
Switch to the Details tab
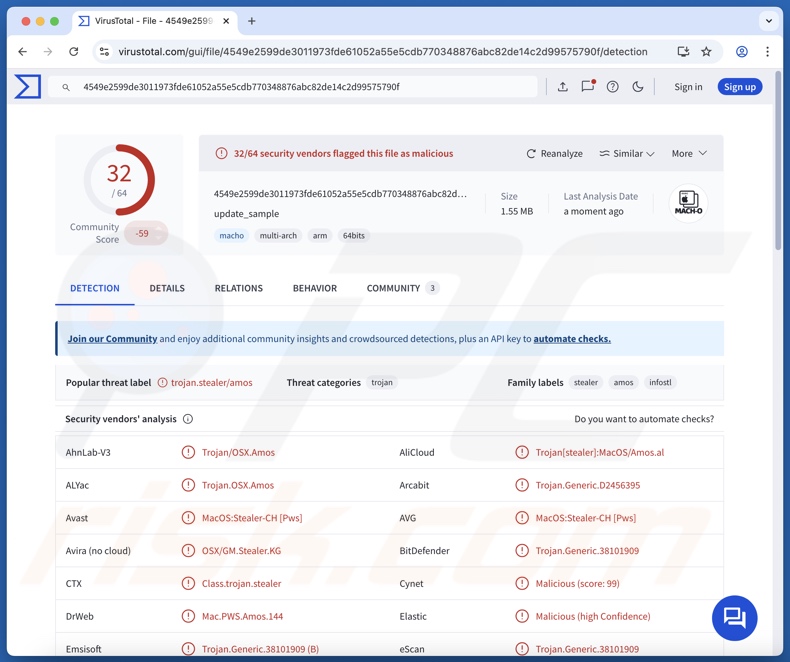tap(167, 288)
